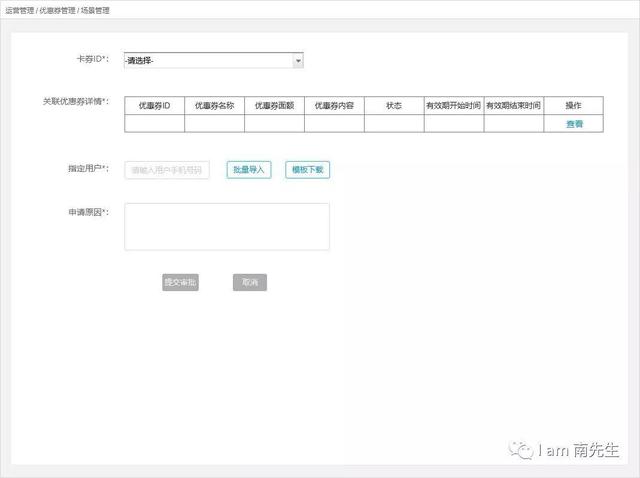The width and height of the screenshot is (640, 478).
Task: Click the dropdown arrow of 请选择 box
Action: pyautogui.click(x=298, y=60)
